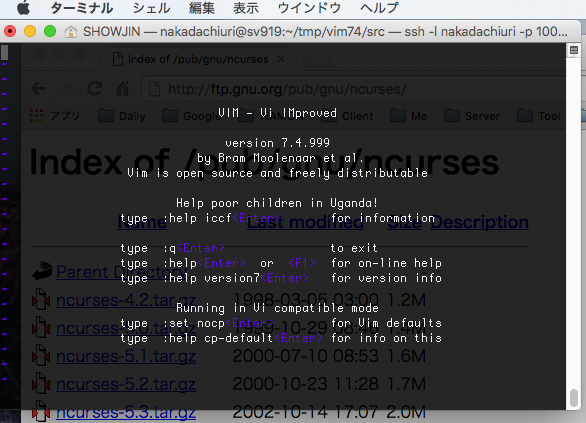586x423 pixels.
Task: Click the split pane icon in Terminal
Action: pos(574,50)
